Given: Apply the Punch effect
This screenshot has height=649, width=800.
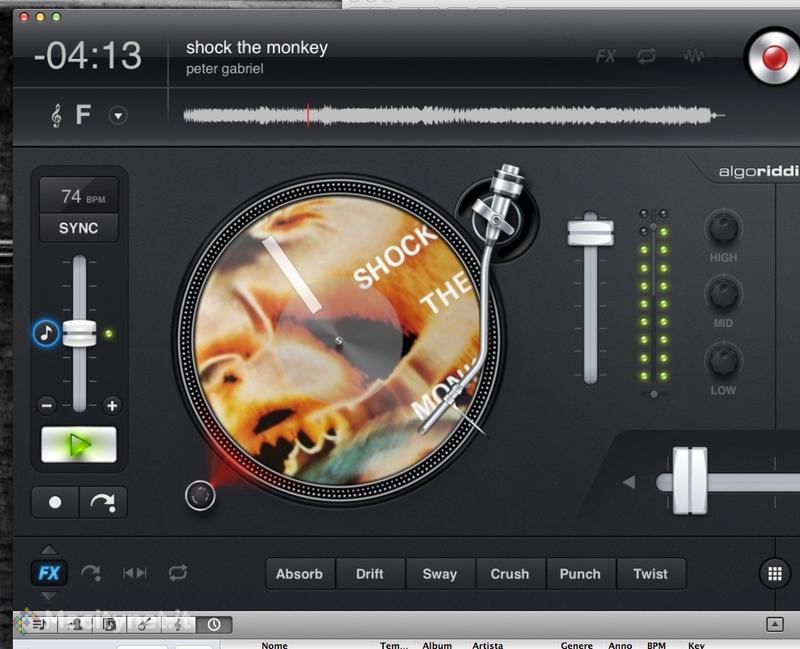Looking at the screenshot, I should 581,574.
